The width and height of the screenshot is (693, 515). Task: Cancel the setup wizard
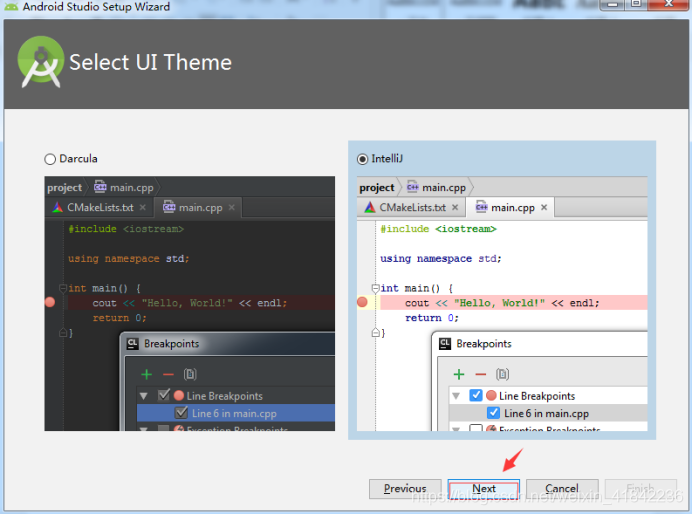click(562, 489)
